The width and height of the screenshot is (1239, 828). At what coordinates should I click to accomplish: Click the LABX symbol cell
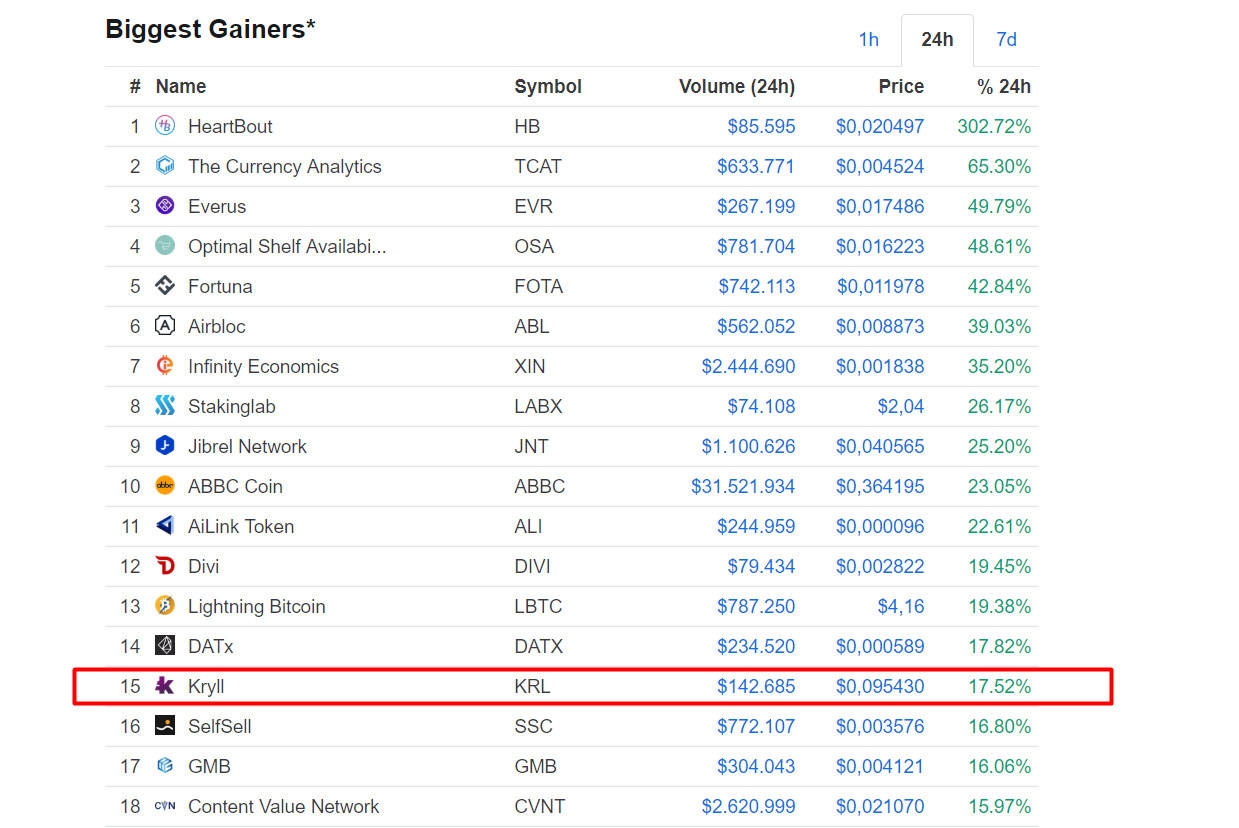click(x=538, y=407)
